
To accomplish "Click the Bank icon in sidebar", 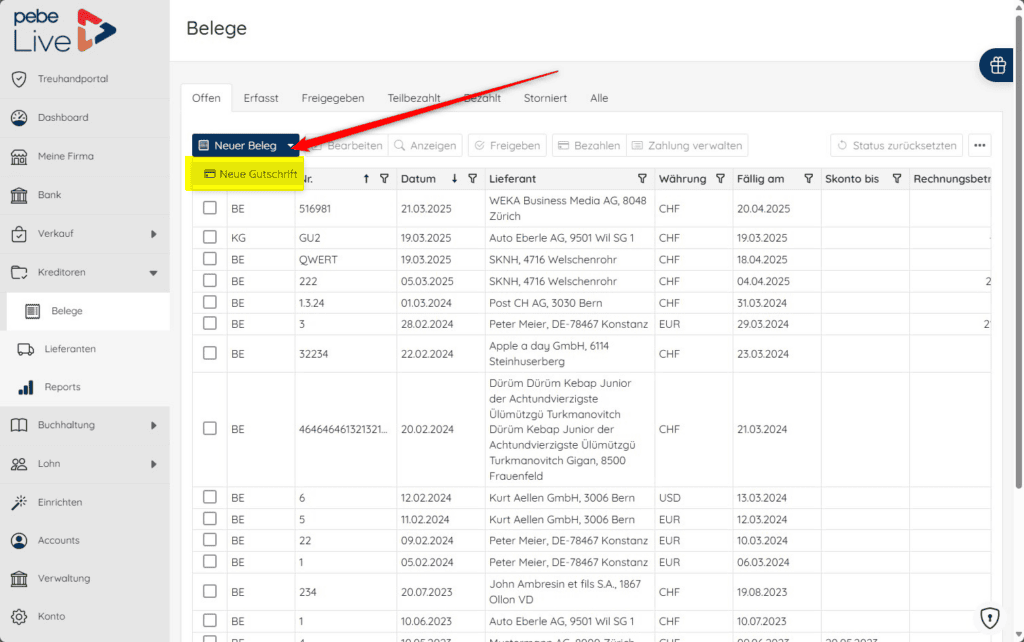I will click(x=19, y=195).
